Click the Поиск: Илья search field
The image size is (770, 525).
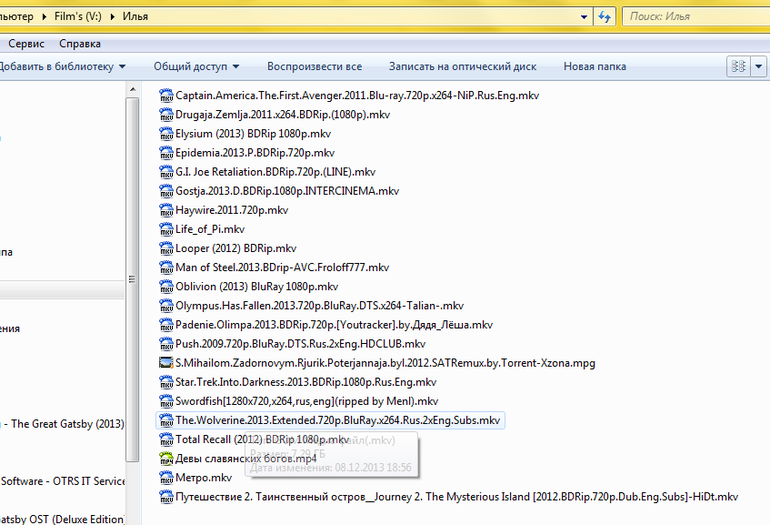point(695,17)
